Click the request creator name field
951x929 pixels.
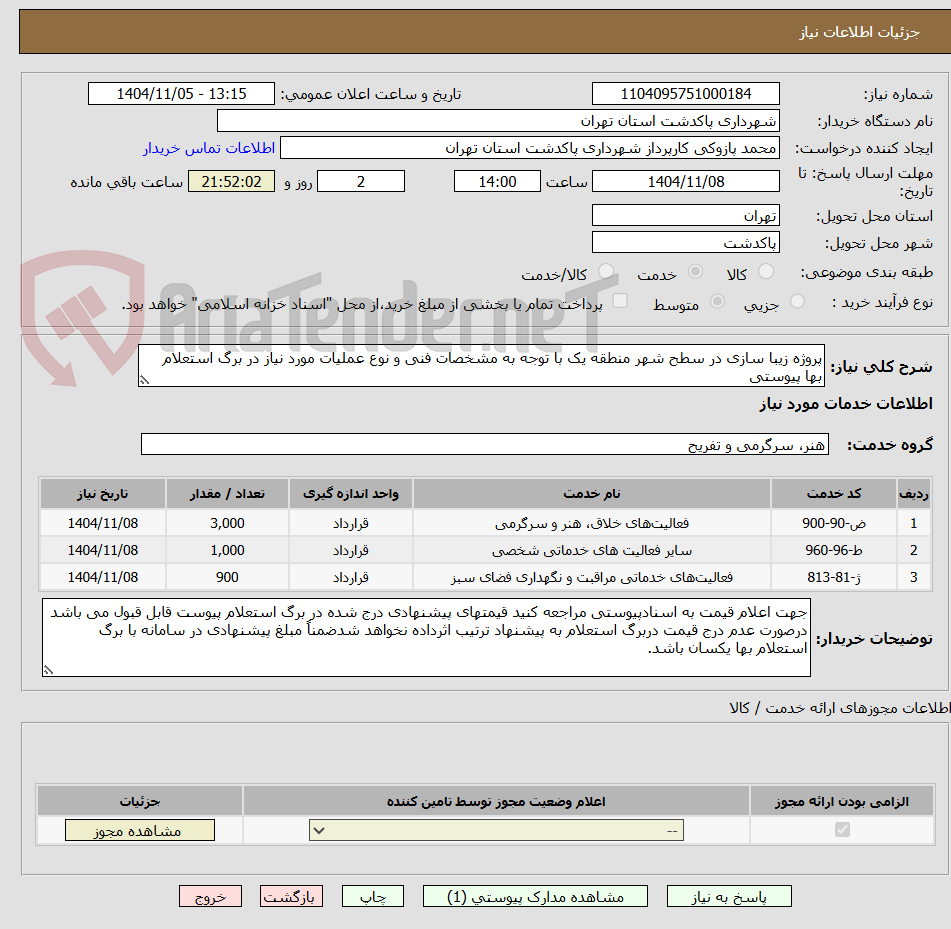click(x=529, y=148)
